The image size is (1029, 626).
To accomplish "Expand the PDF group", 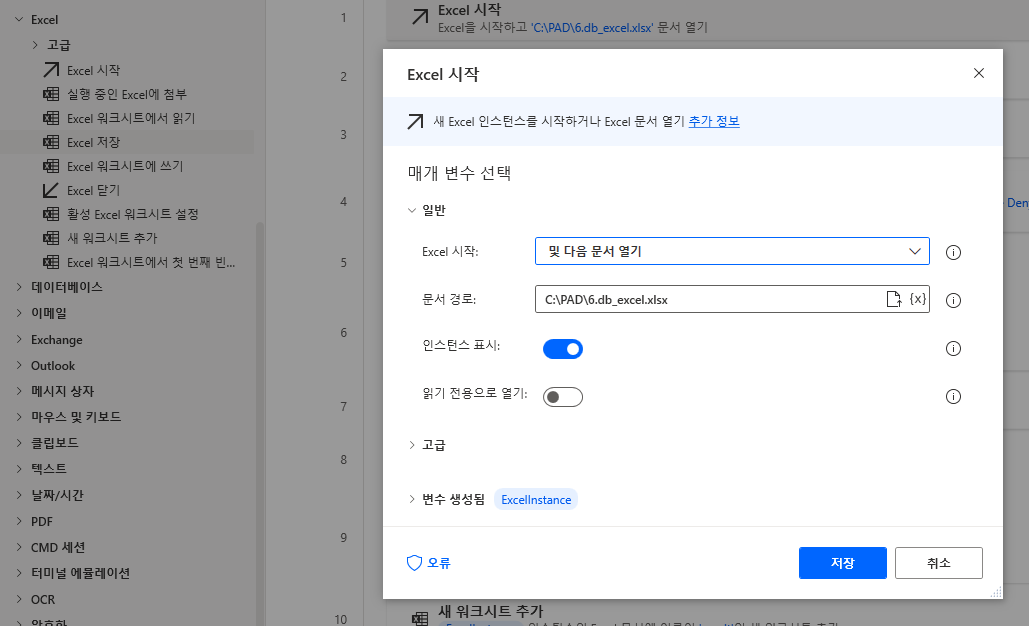I will 19,521.
